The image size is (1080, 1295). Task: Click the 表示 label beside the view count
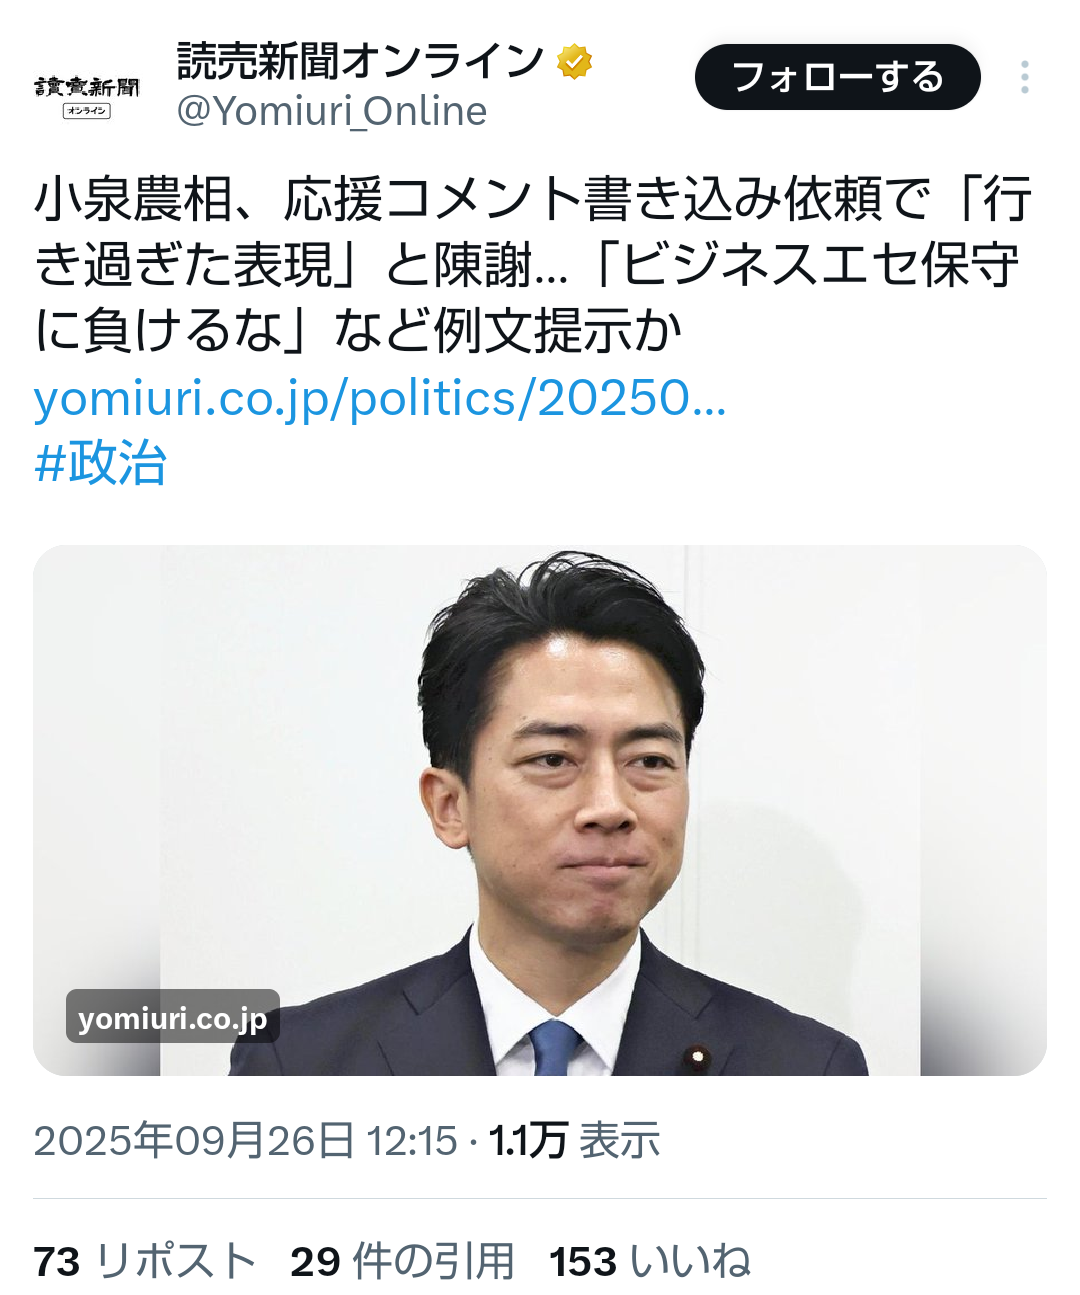click(620, 1141)
